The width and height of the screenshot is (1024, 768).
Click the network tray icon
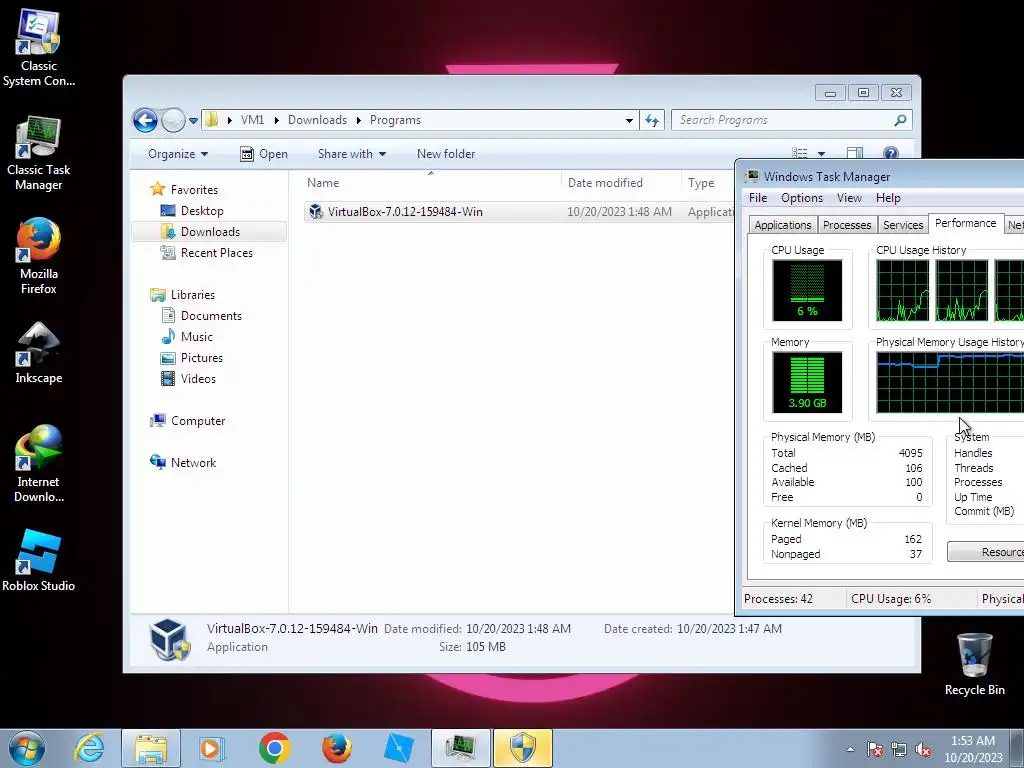tap(899, 750)
